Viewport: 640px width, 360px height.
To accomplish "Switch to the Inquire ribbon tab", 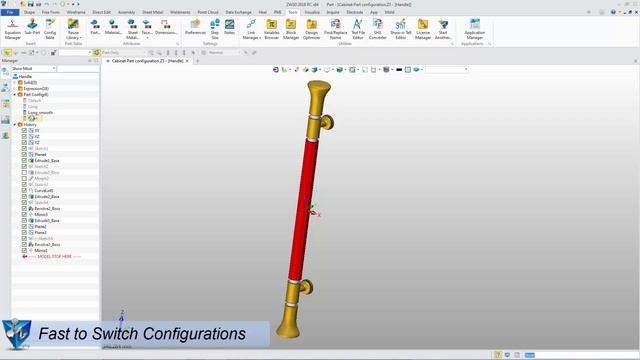I will pyautogui.click(x=333, y=12).
